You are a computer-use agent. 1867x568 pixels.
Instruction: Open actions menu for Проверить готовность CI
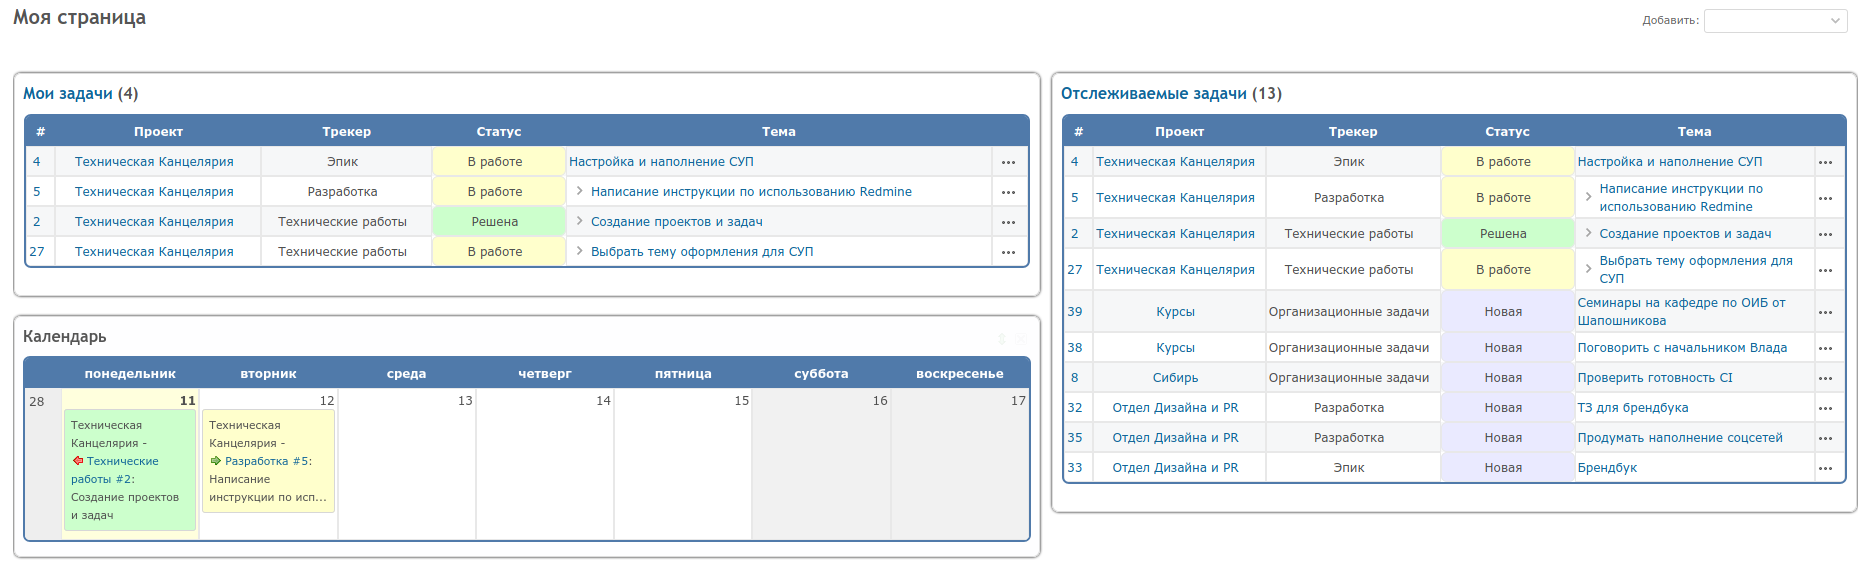[1825, 378]
